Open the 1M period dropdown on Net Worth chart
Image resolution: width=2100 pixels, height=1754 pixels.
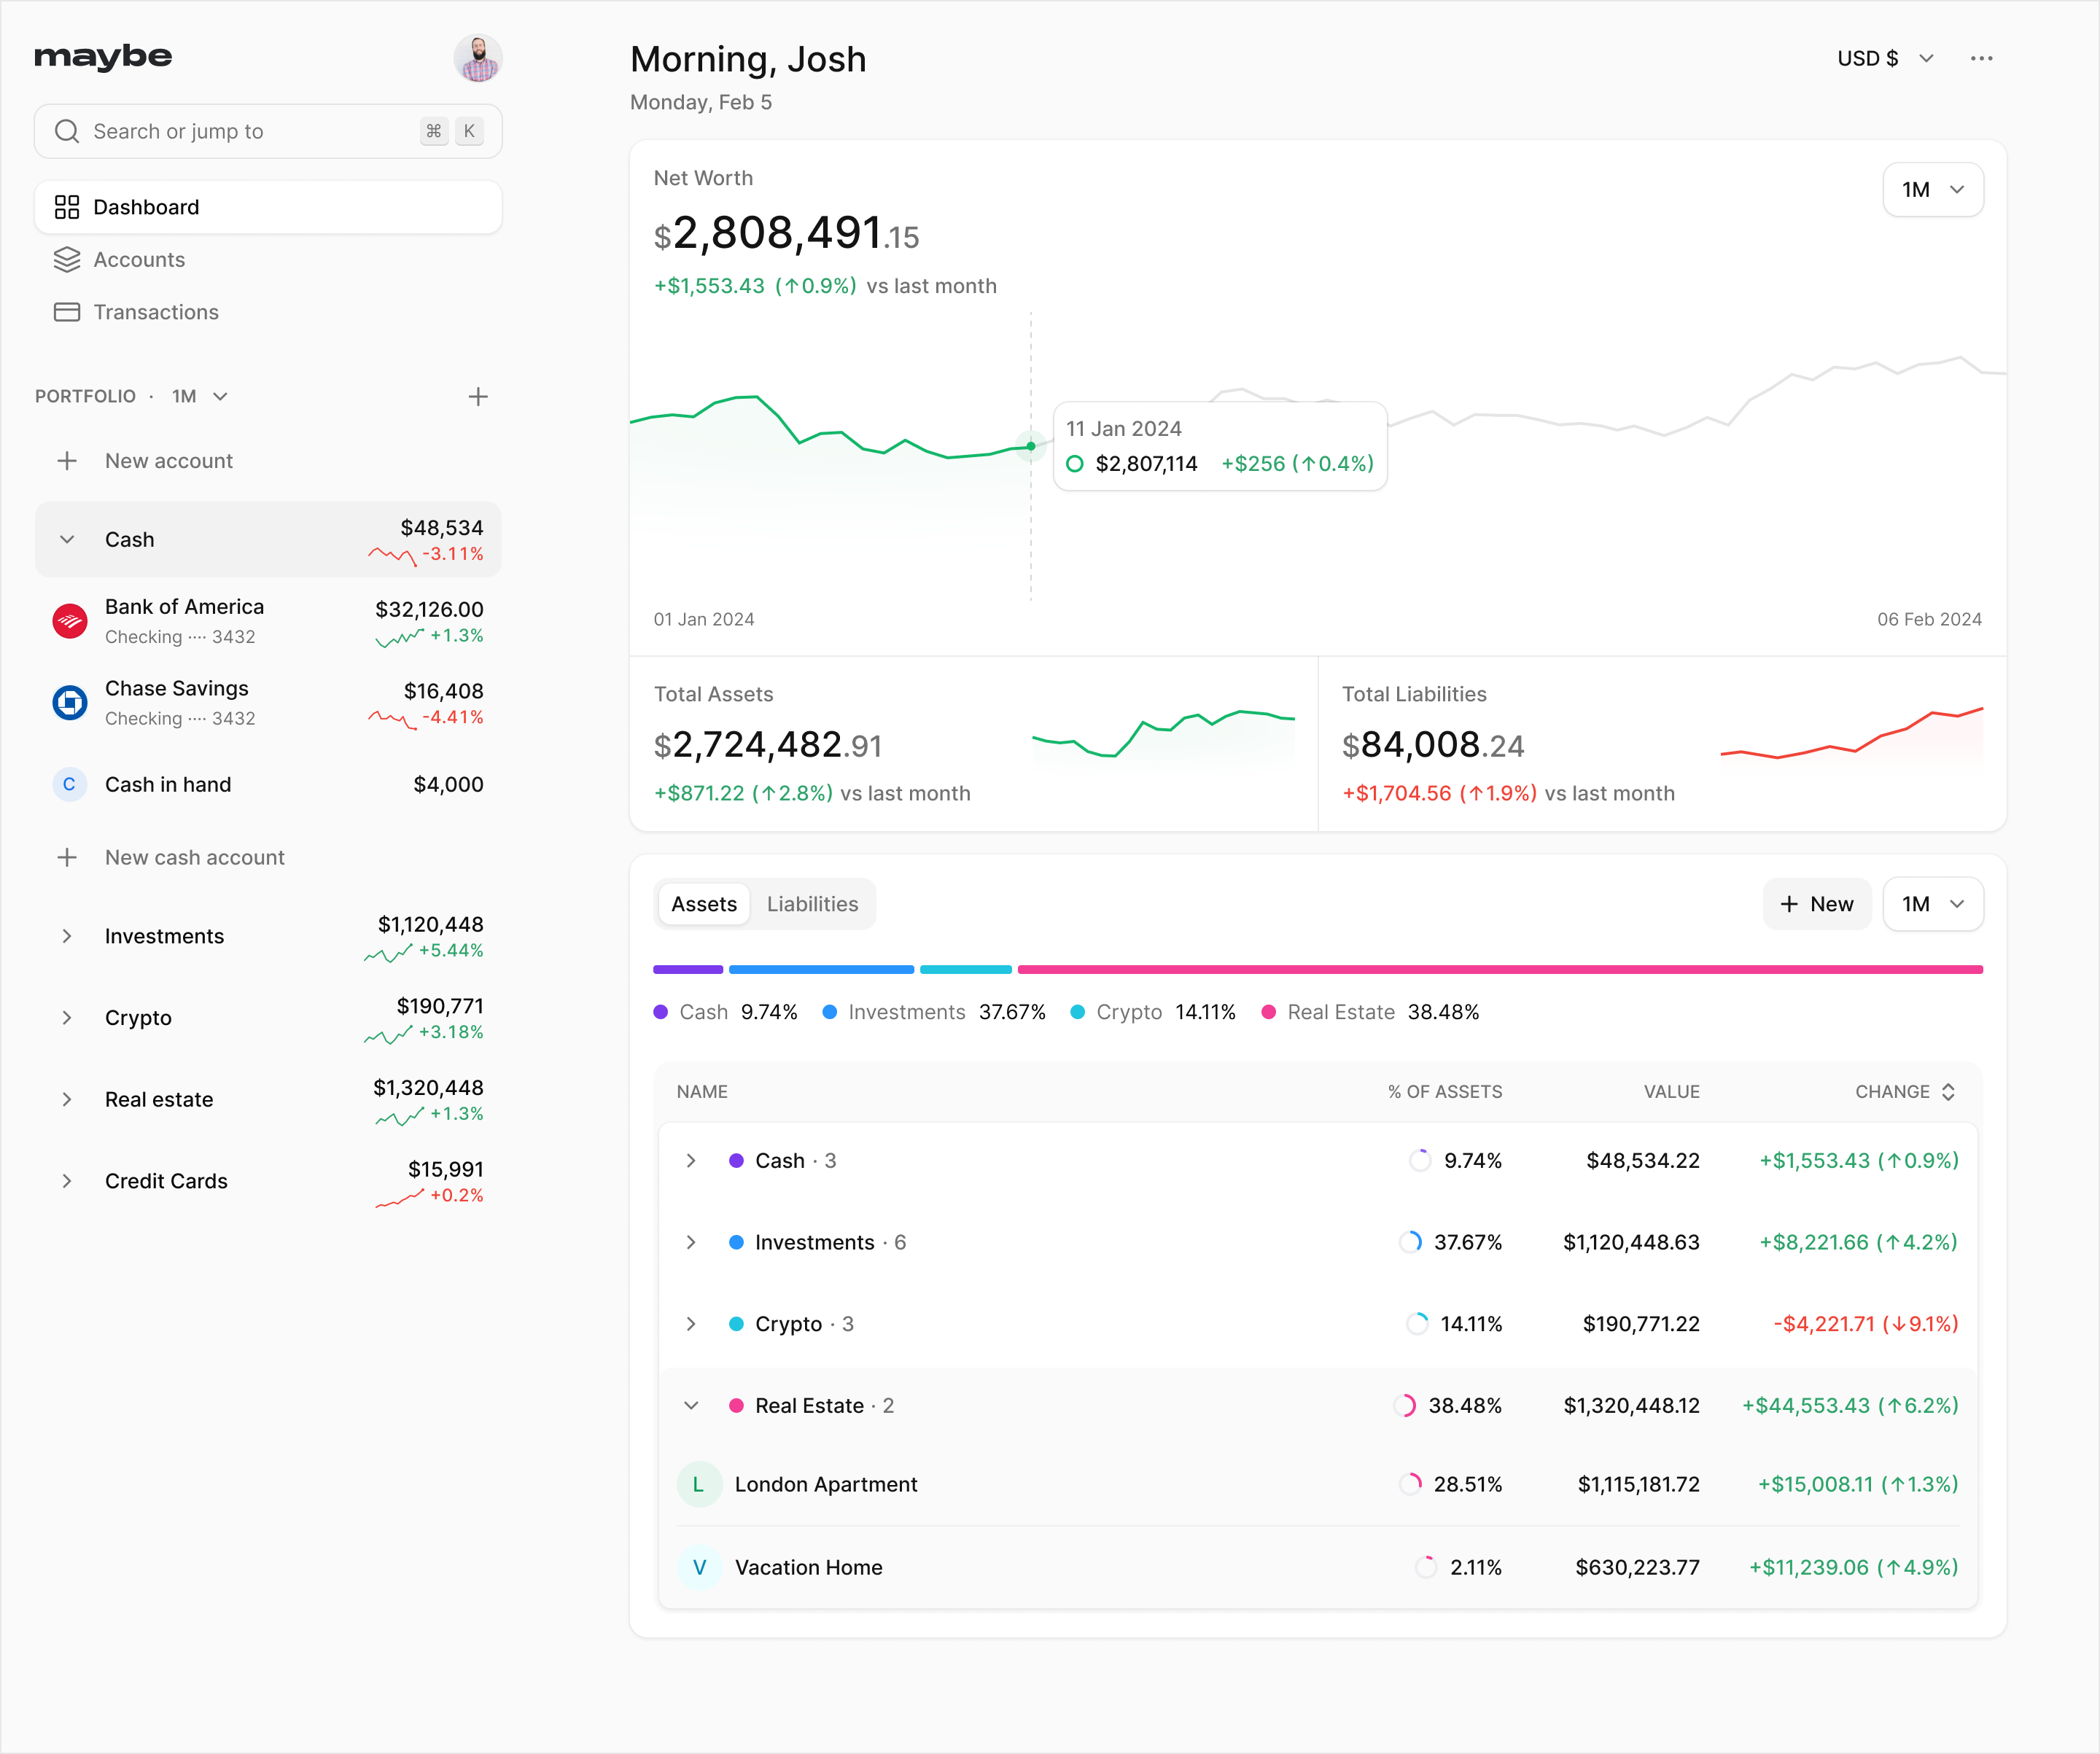[1932, 189]
